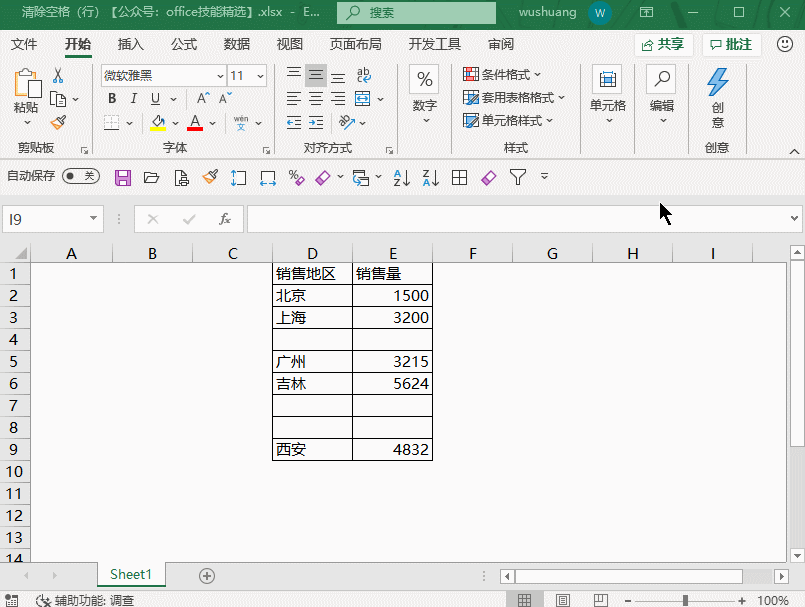Switch to 插入 tab

pyautogui.click(x=130, y=44)
